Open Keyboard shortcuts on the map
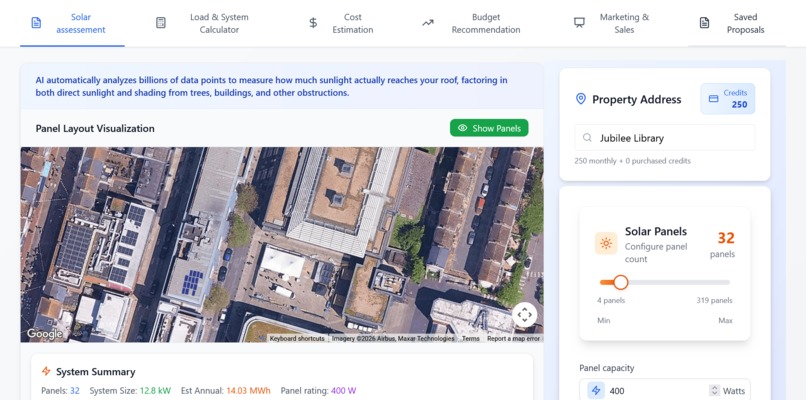Image resolution: width=806 pixels, height=400 pixels. [297, 339]
